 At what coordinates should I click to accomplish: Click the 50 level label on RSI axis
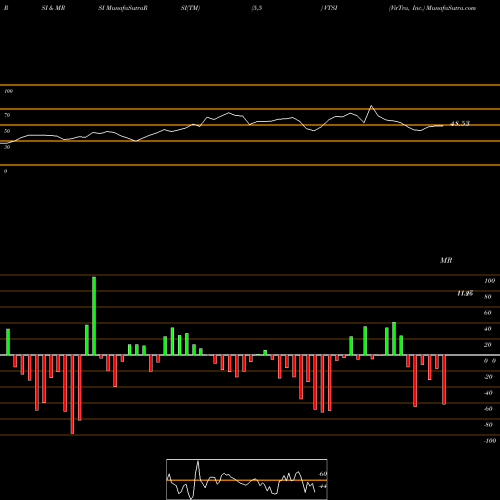pyautogui.click(x=7, y=131)
